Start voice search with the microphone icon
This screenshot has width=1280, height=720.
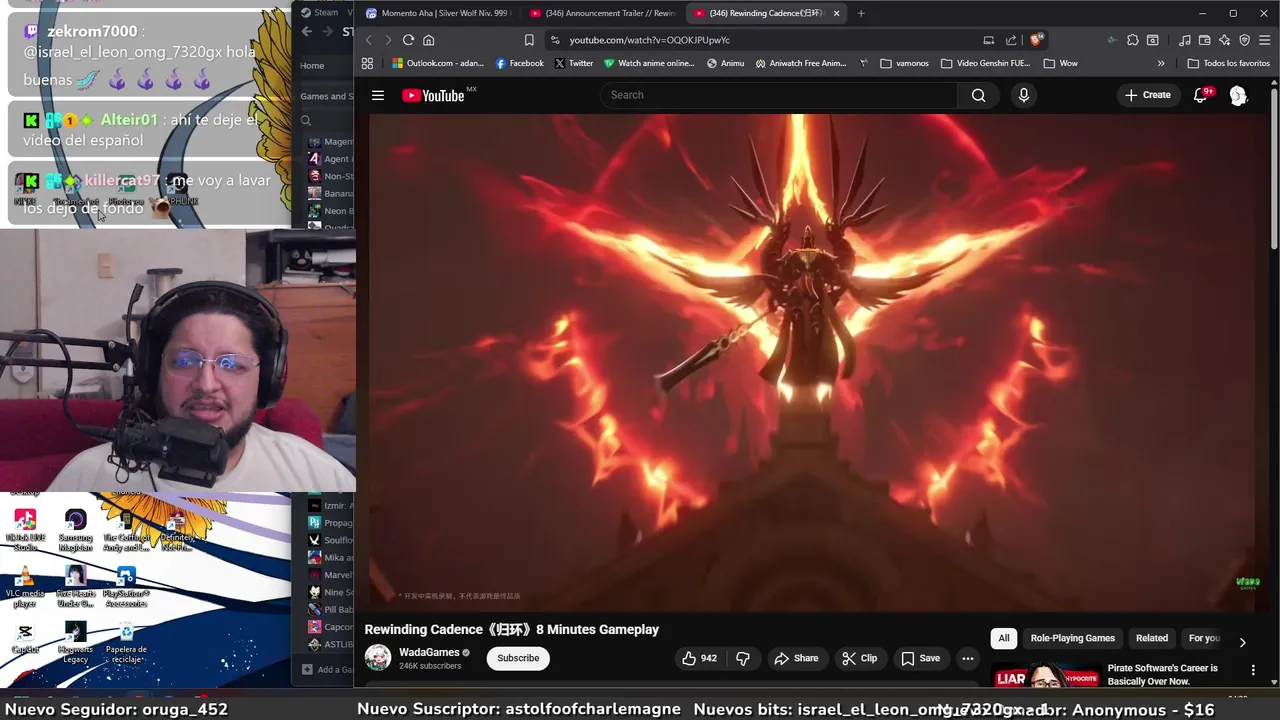click(x=1023, y=95)
